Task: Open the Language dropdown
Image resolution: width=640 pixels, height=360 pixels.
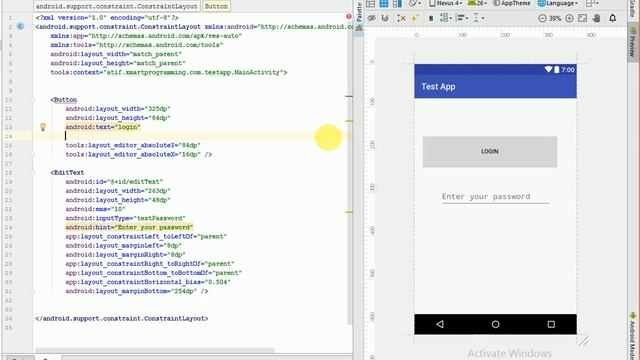Action: [x=558, y=3]
